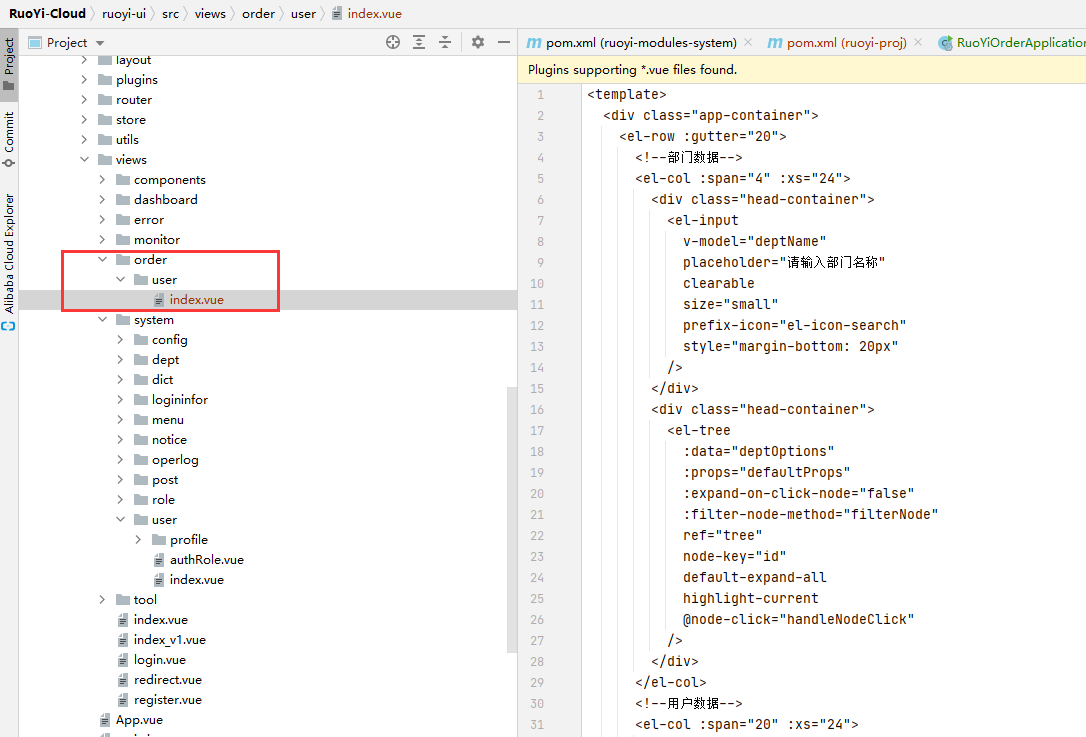The width and height of the screenshot is (1086, 737).
Task: Select login.vue file
Action: pyautogui.click(x=159, y=659)
